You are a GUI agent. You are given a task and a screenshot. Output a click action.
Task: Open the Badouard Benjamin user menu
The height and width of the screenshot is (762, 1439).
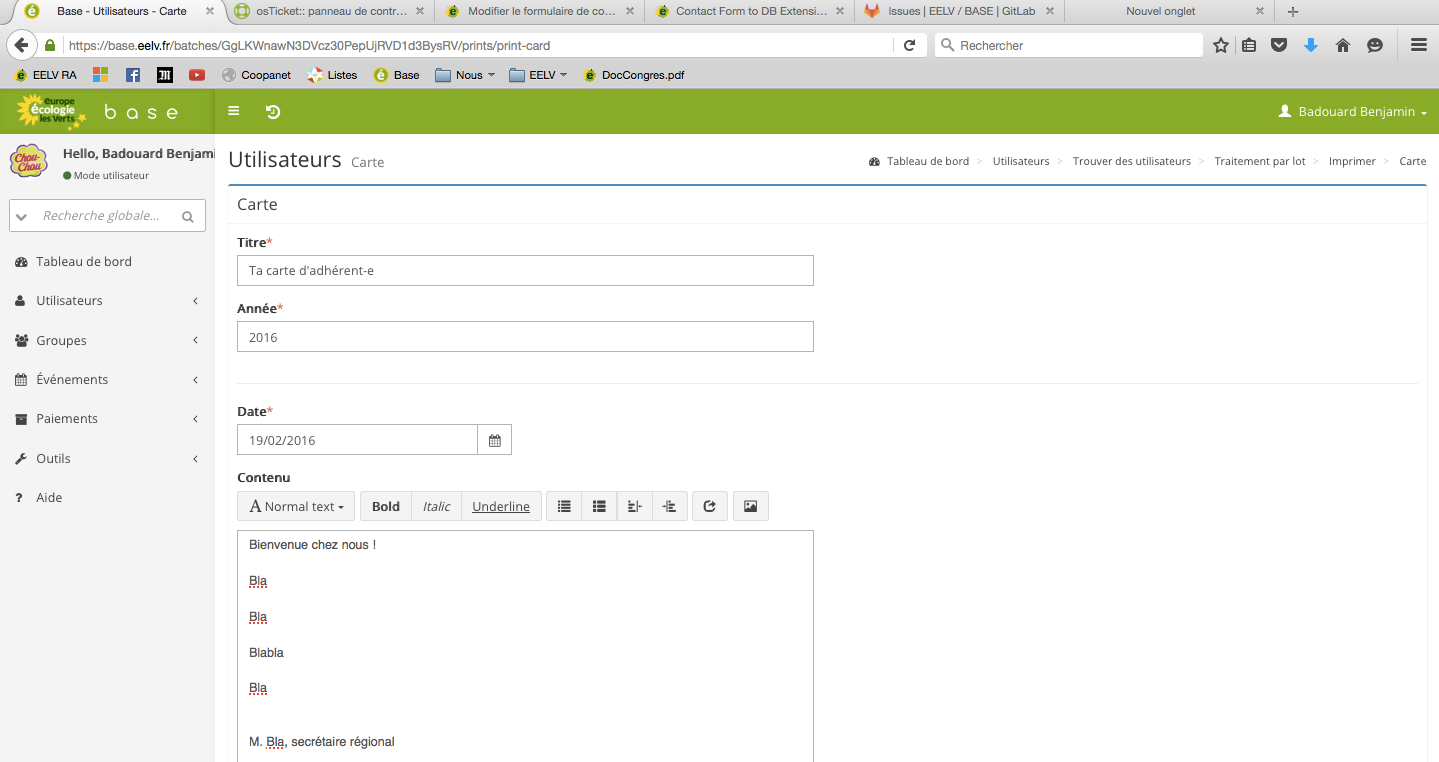[1353, 112]
